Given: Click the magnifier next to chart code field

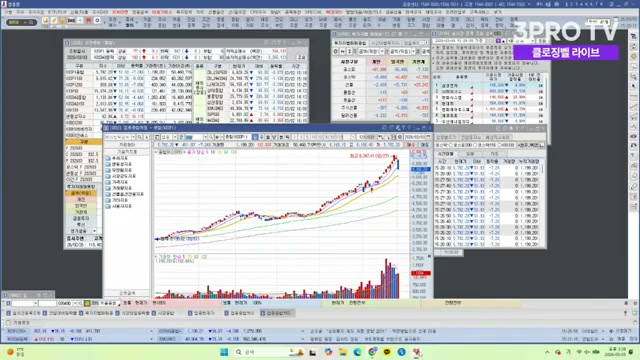Looking at the screenshot, I should pyautogui.click(x=211, y=137).
